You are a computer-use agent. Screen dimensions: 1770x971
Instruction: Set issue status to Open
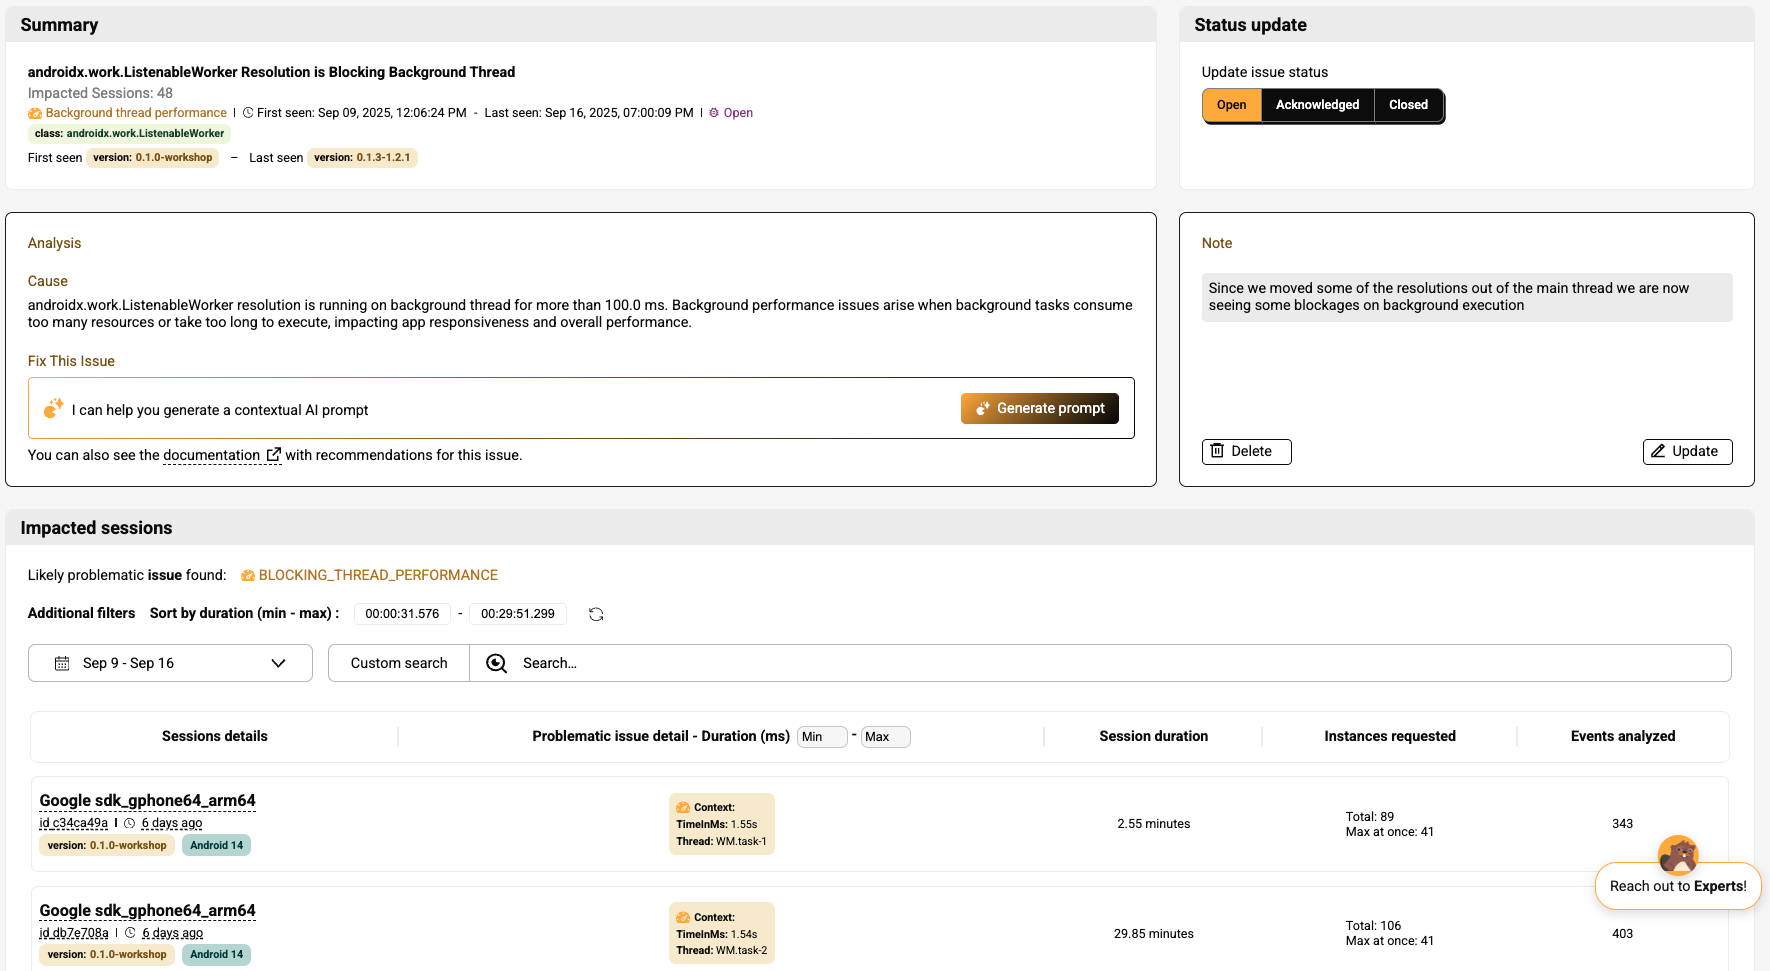pos(1231,105)
